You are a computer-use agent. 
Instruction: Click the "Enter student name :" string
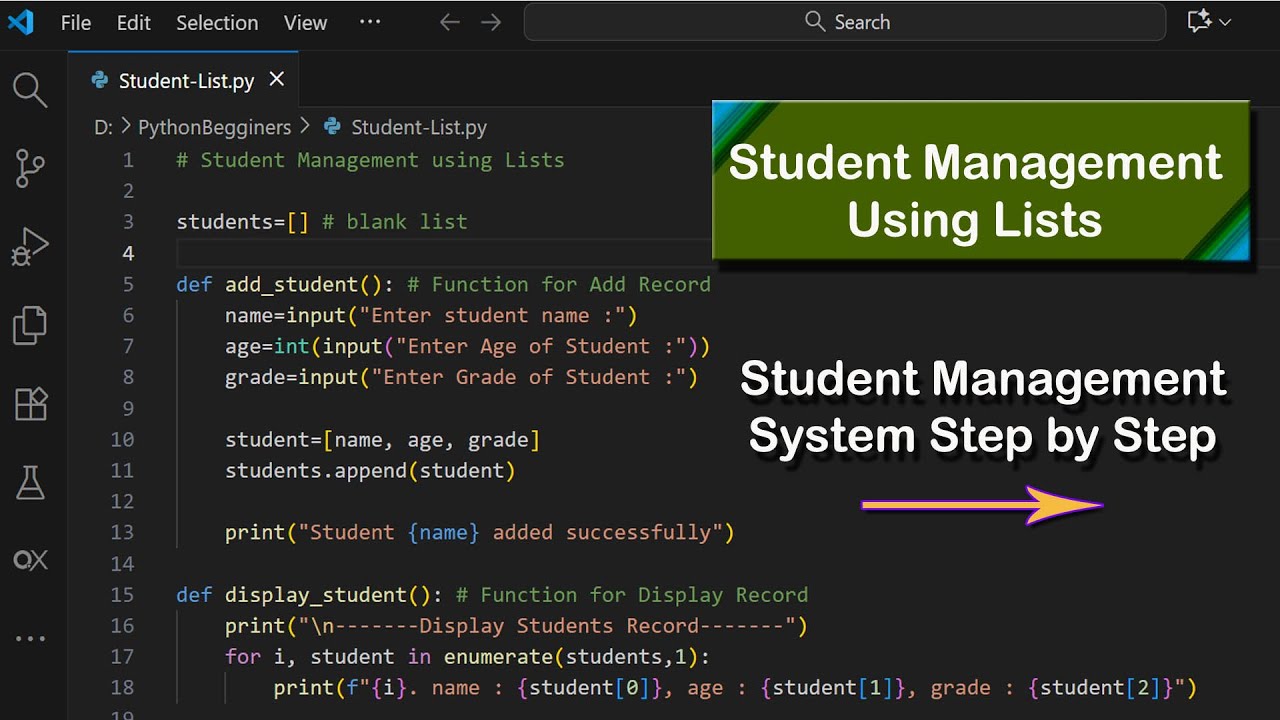(492, 315)
